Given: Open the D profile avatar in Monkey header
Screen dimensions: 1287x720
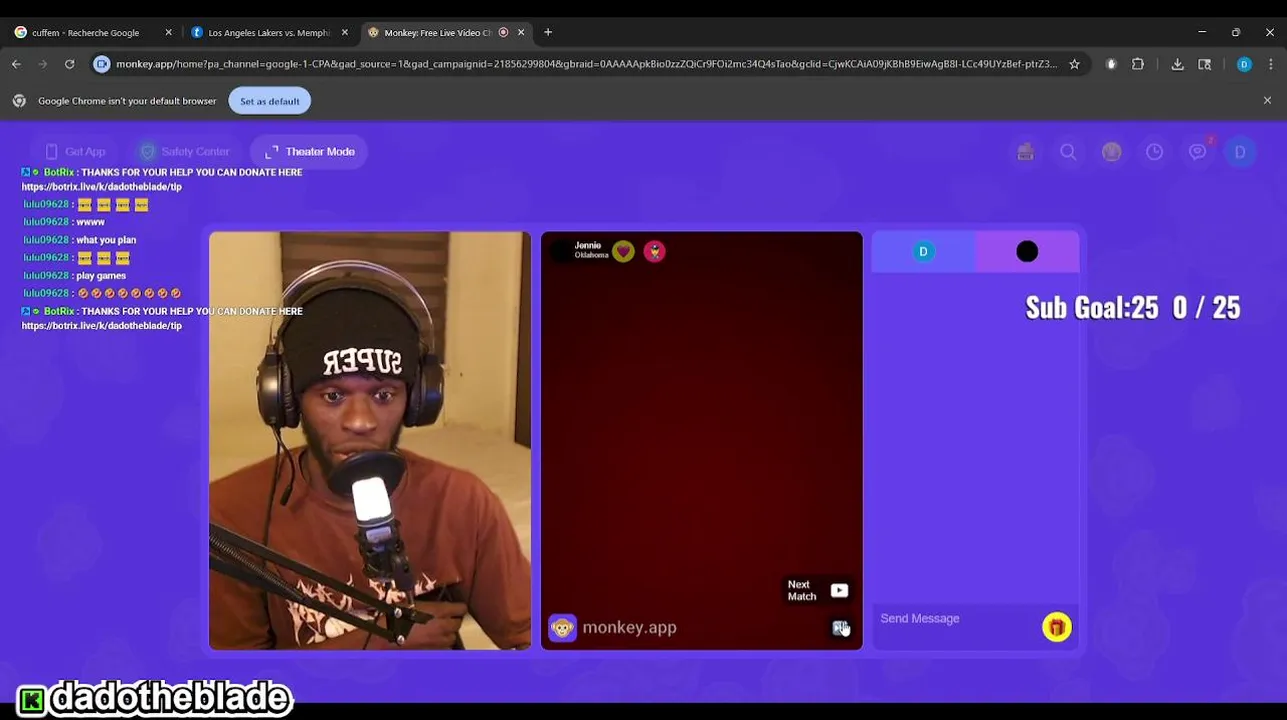Looking at the screenshot, I should point(1240,152).
